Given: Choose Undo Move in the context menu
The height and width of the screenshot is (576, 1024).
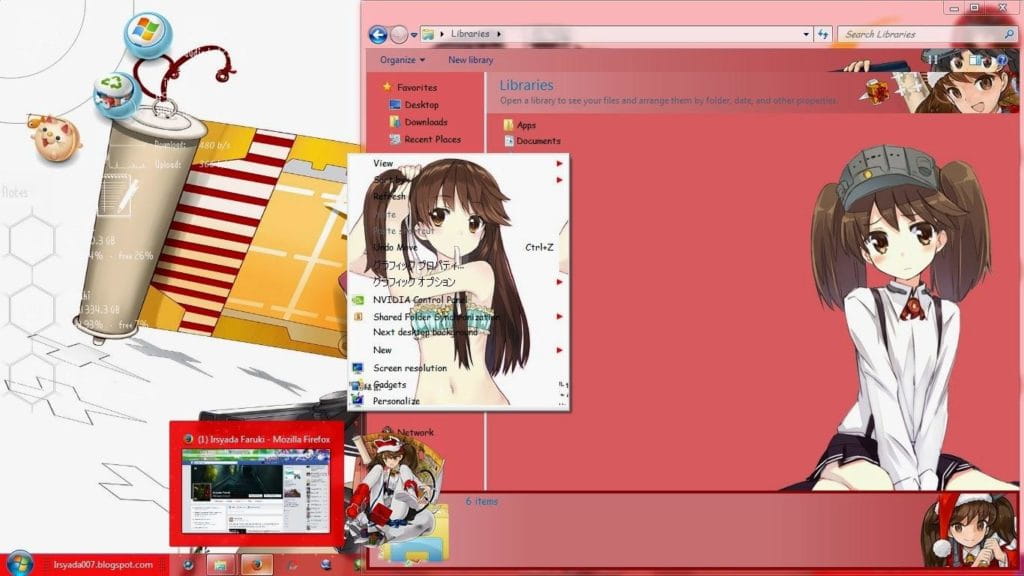Looking at the screenshot, I should tap(391, 247).
